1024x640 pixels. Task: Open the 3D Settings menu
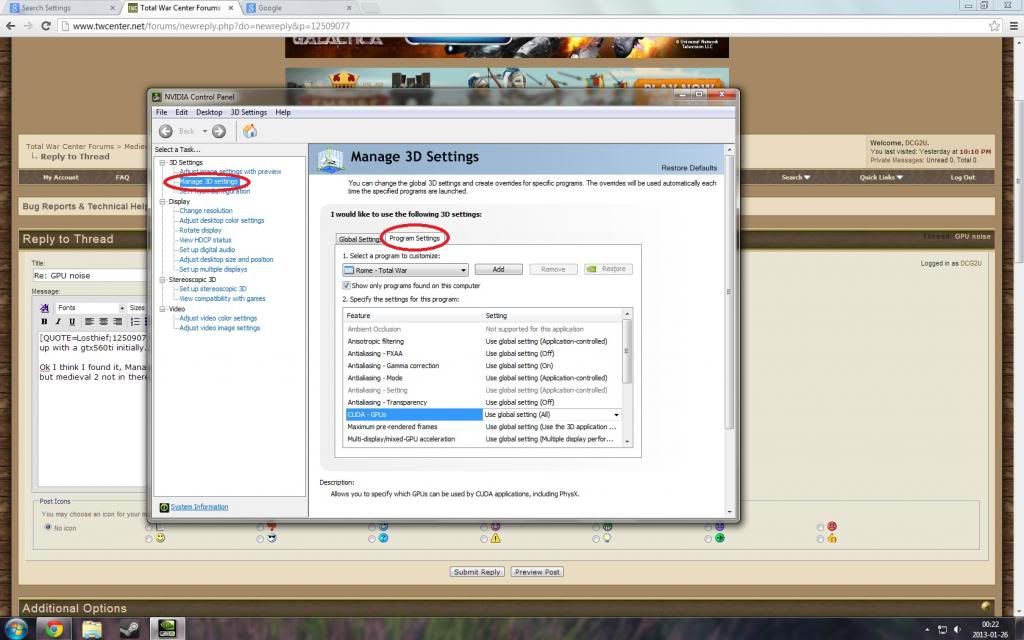[x=248, y=112]
